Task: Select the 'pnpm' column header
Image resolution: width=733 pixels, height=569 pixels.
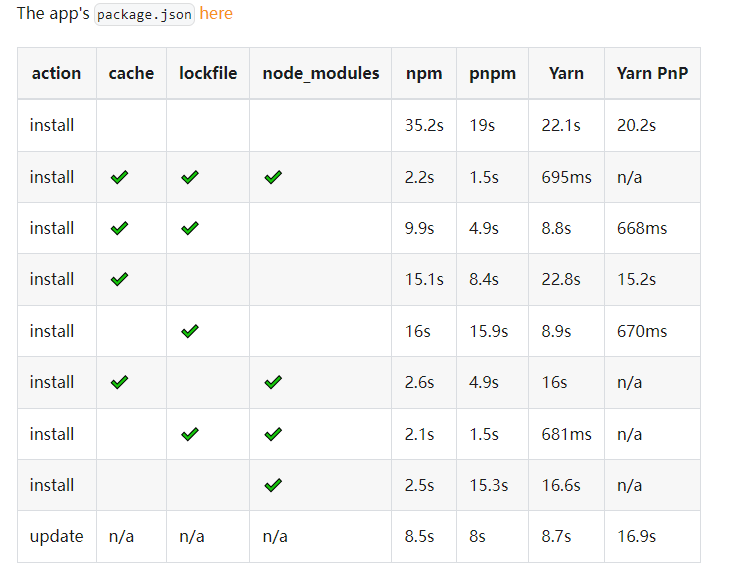Action: click(492, 74)
